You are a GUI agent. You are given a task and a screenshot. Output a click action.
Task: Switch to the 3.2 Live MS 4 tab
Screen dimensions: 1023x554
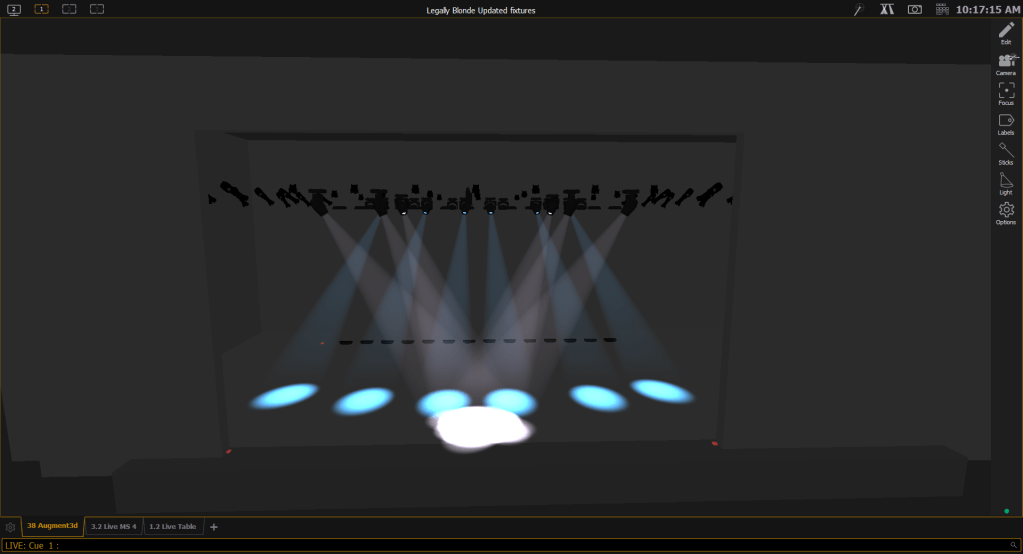[x=113, y=526]
